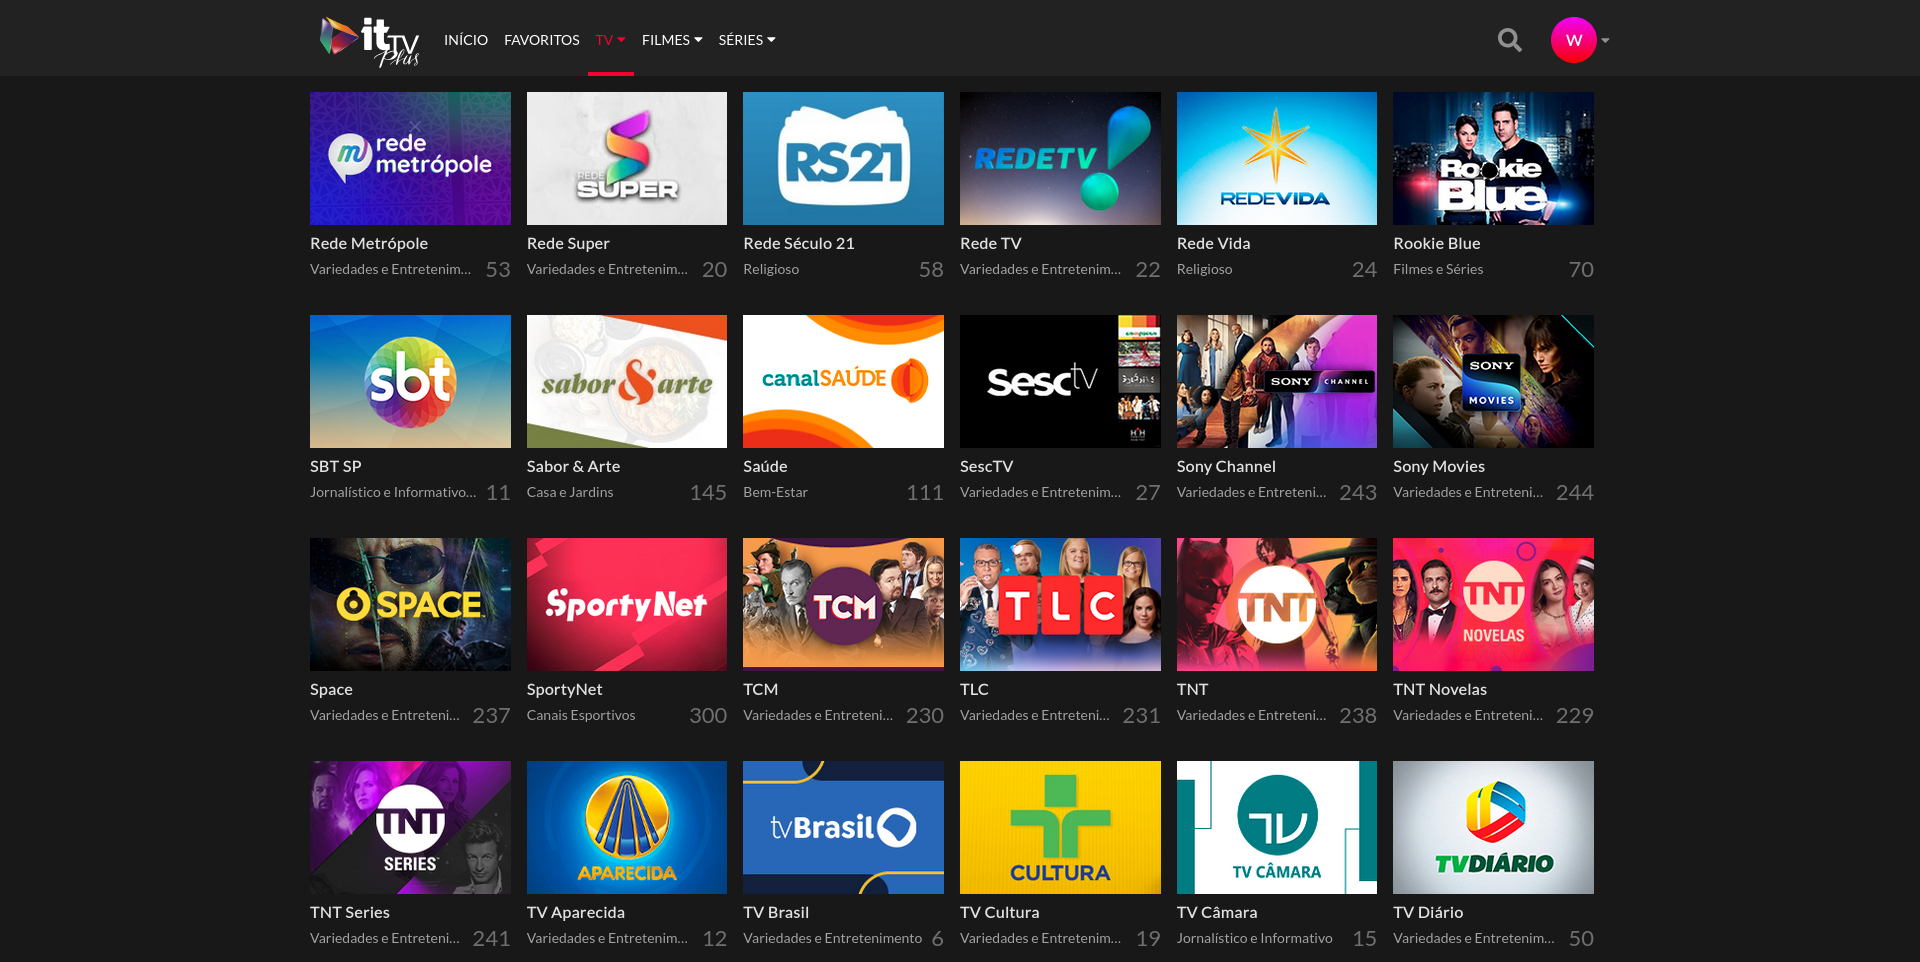Click the Filmes e Séries category label
This screenshot has width=1920, height=962.
point(1438,269)
